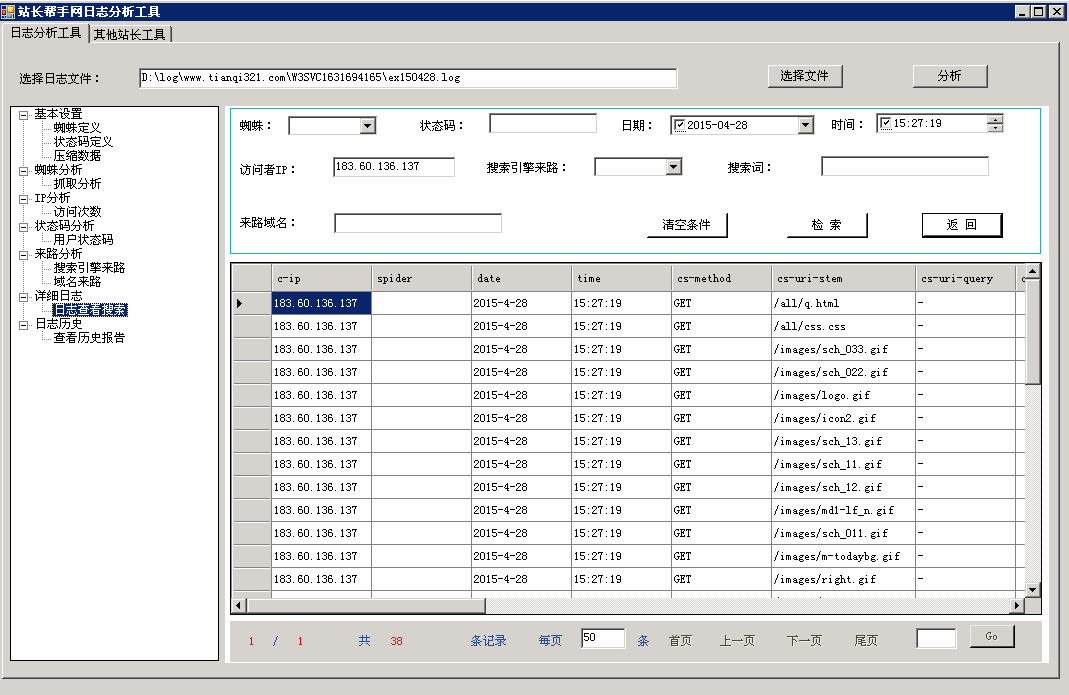Screen dimensions: 1069x695
Task: Enable or disable the date filter checkbox
Action: click(680, 125)
